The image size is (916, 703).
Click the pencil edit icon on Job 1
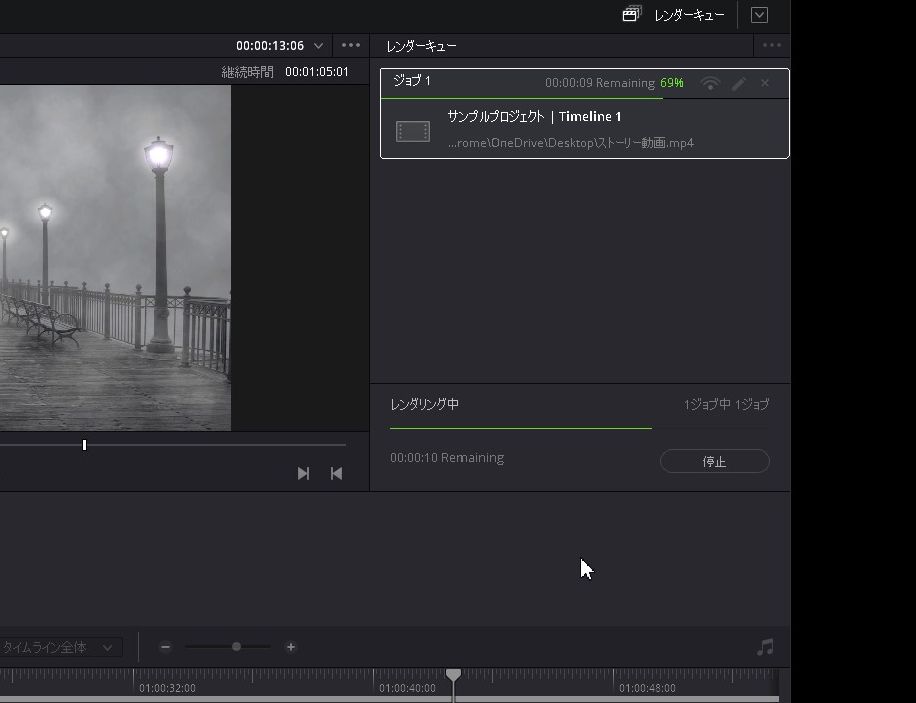click(738, 84)
